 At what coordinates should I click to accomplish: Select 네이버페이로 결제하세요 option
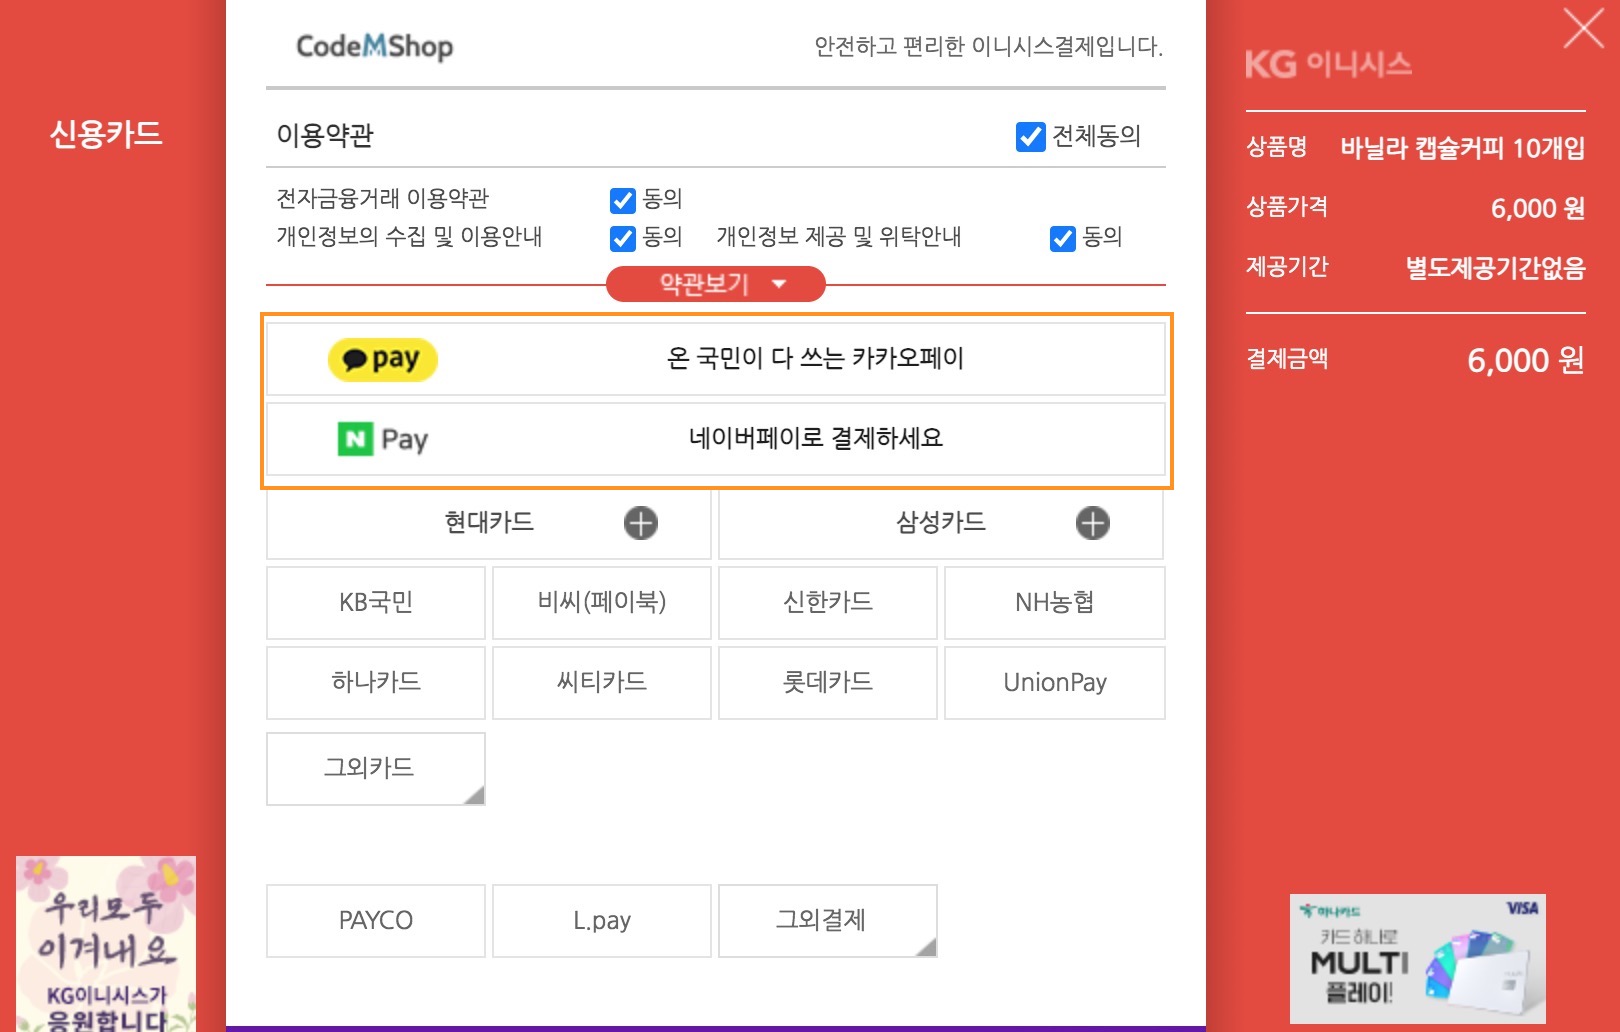pos(716,439)
